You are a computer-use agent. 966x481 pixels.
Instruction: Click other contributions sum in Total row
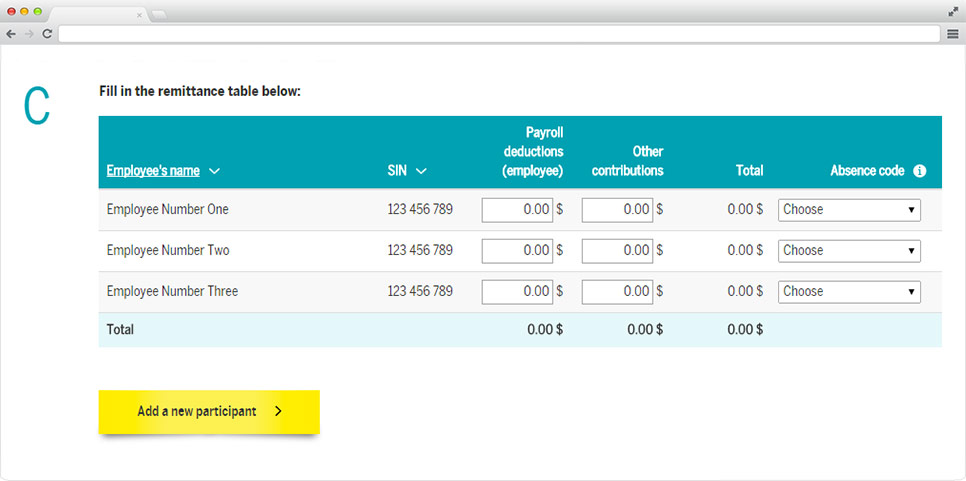645,329
